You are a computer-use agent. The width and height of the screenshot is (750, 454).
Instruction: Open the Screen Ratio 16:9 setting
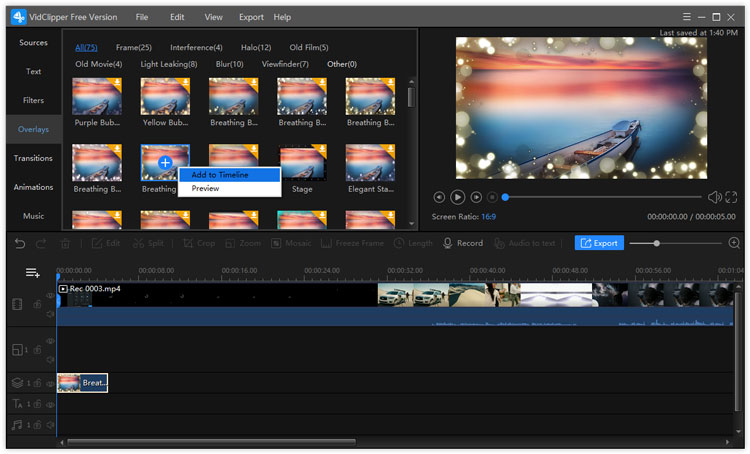click(x=488, y=217)
